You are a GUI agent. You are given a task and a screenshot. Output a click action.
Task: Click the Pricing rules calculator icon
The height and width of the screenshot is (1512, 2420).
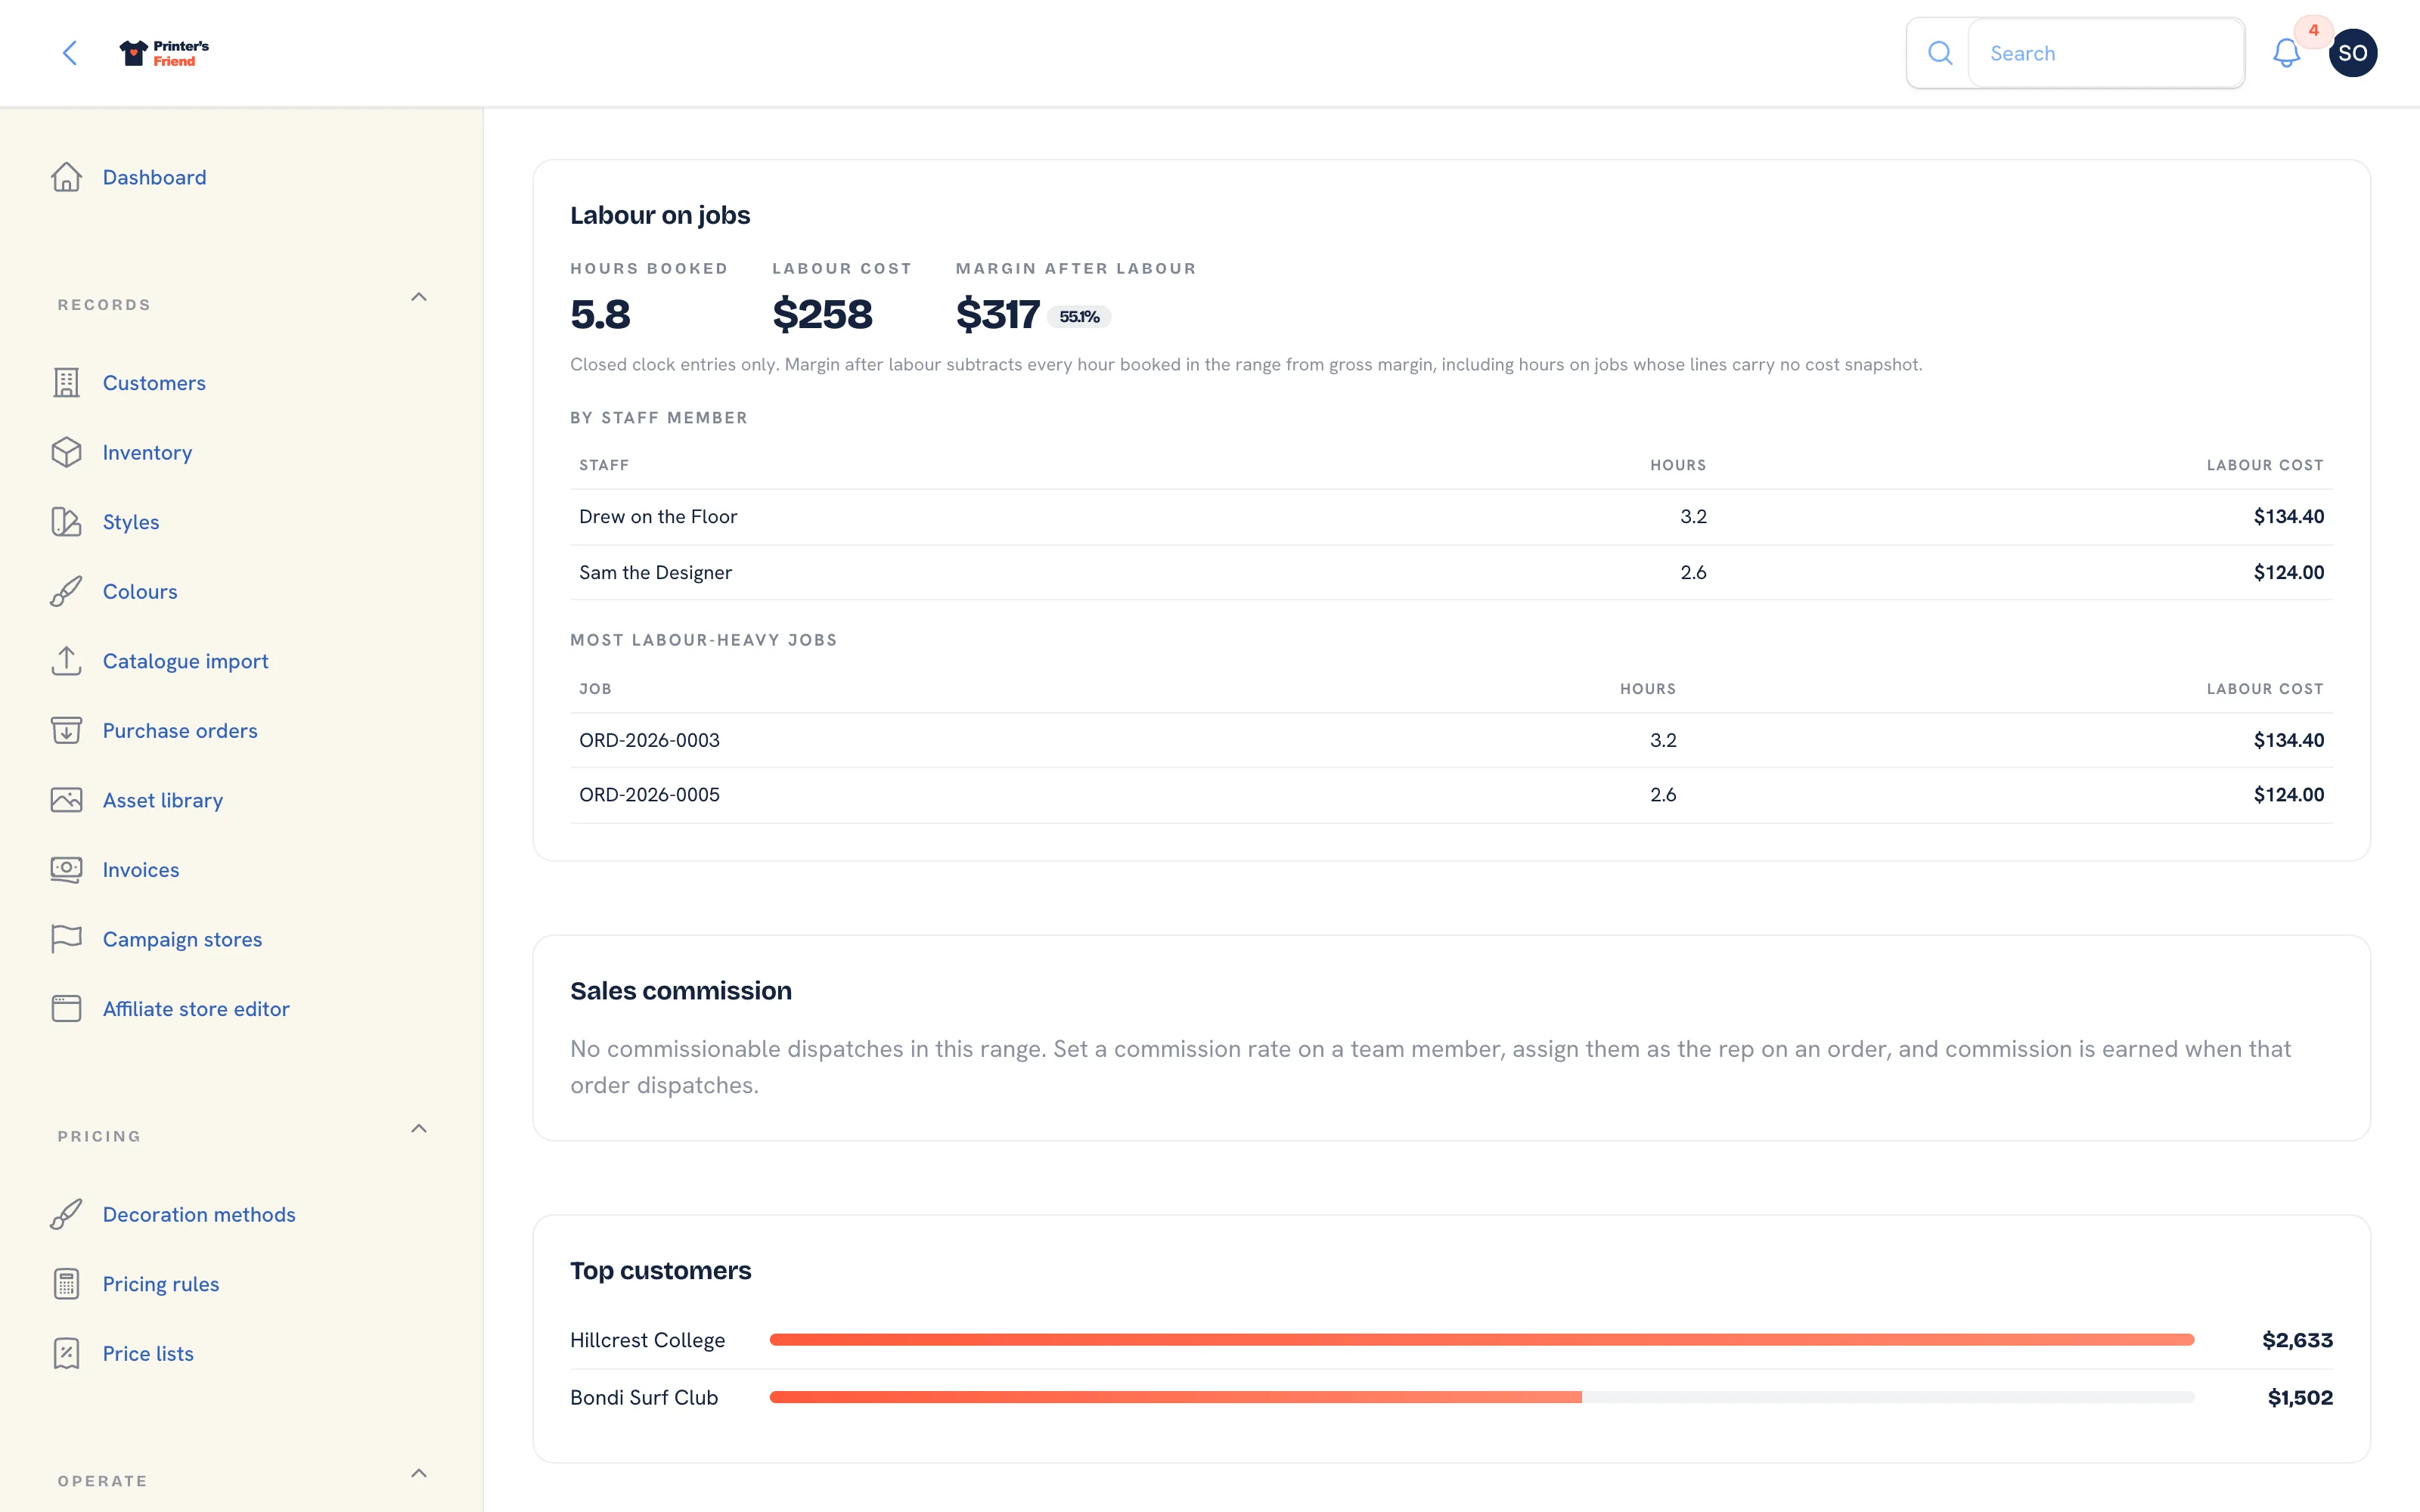coord(66,1283)
